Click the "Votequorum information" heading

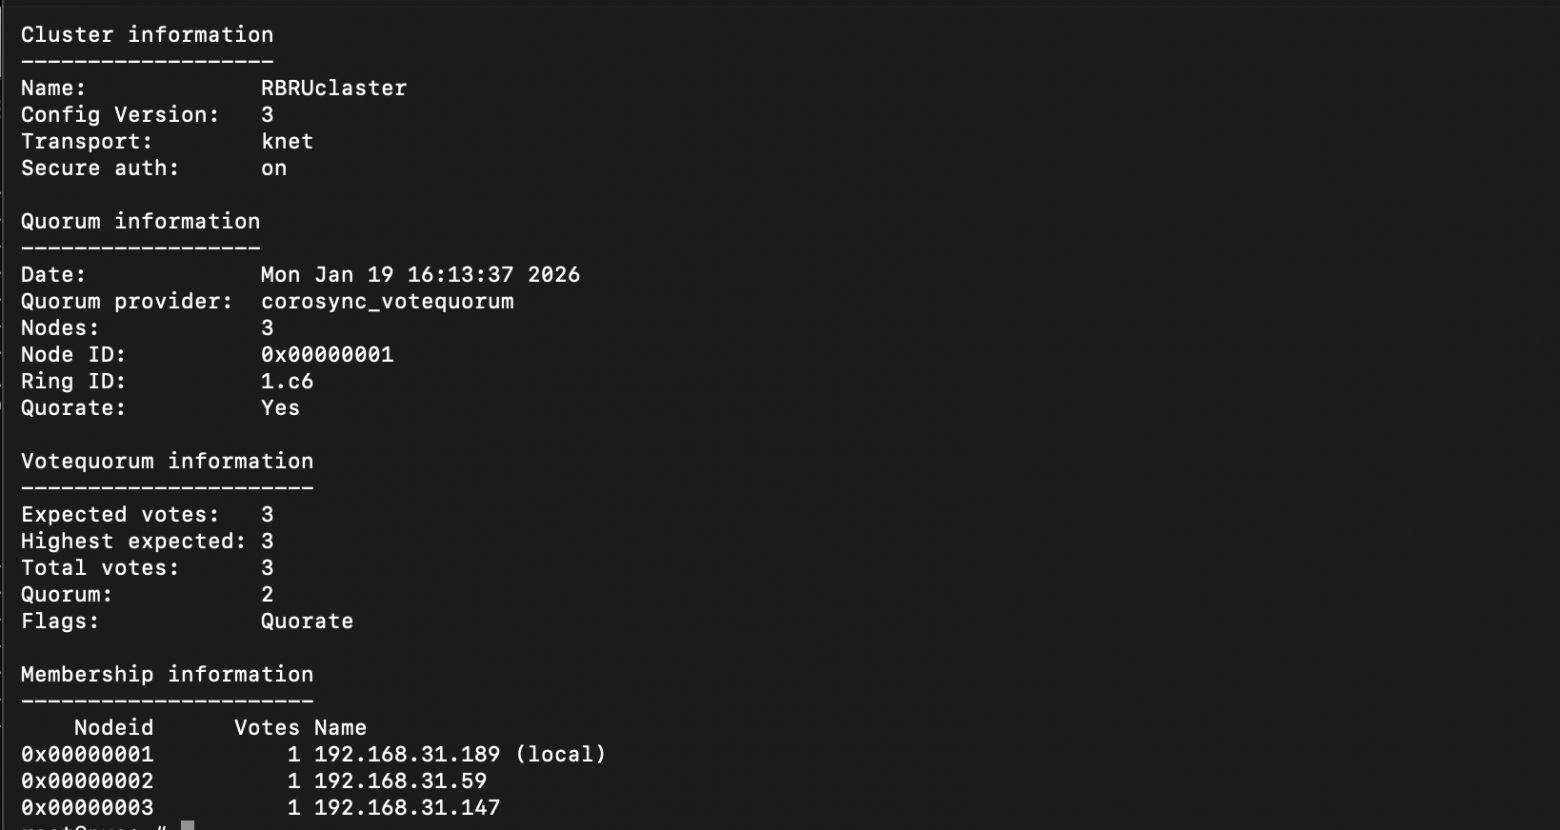coord(167,461)
